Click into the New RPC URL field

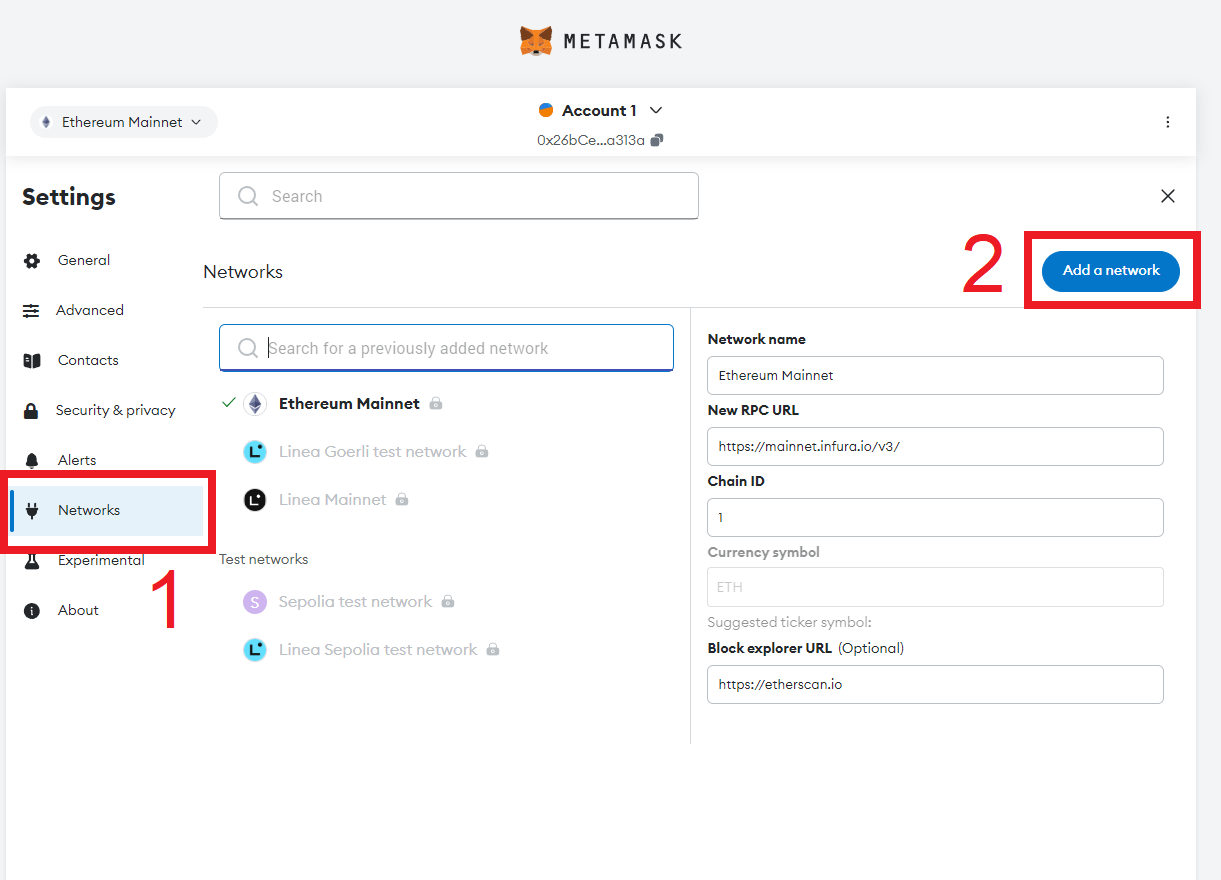point(935,447)
